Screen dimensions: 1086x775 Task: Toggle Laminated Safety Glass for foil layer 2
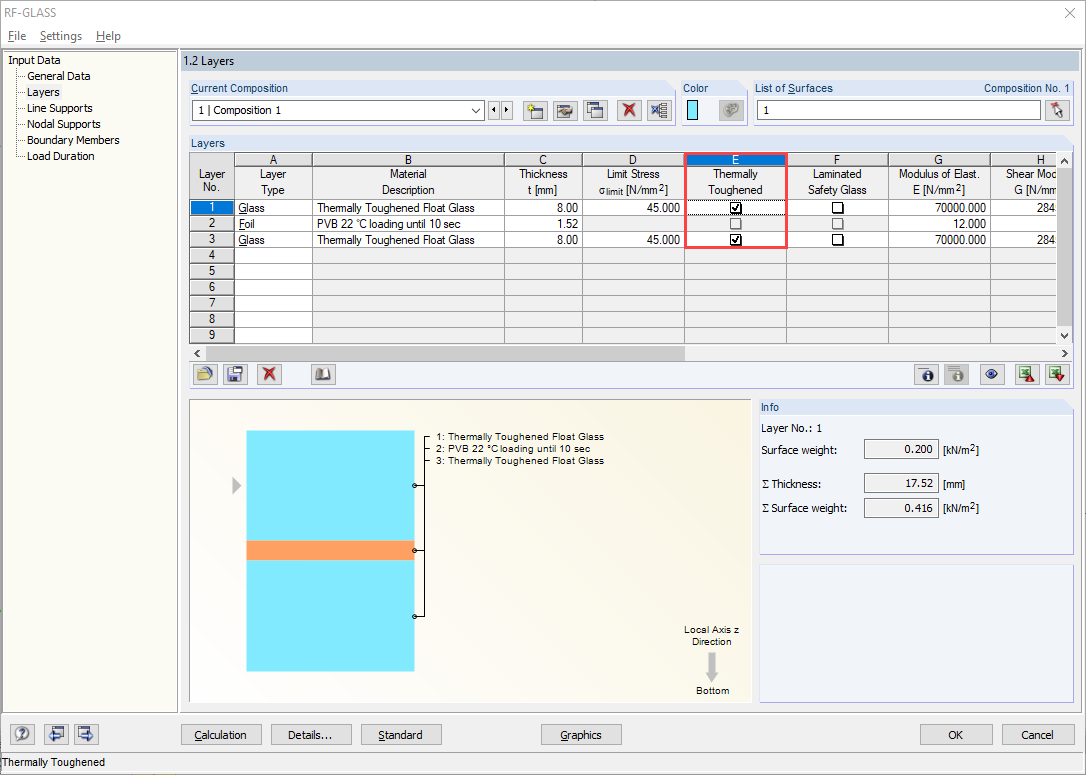tap(837, 224)
